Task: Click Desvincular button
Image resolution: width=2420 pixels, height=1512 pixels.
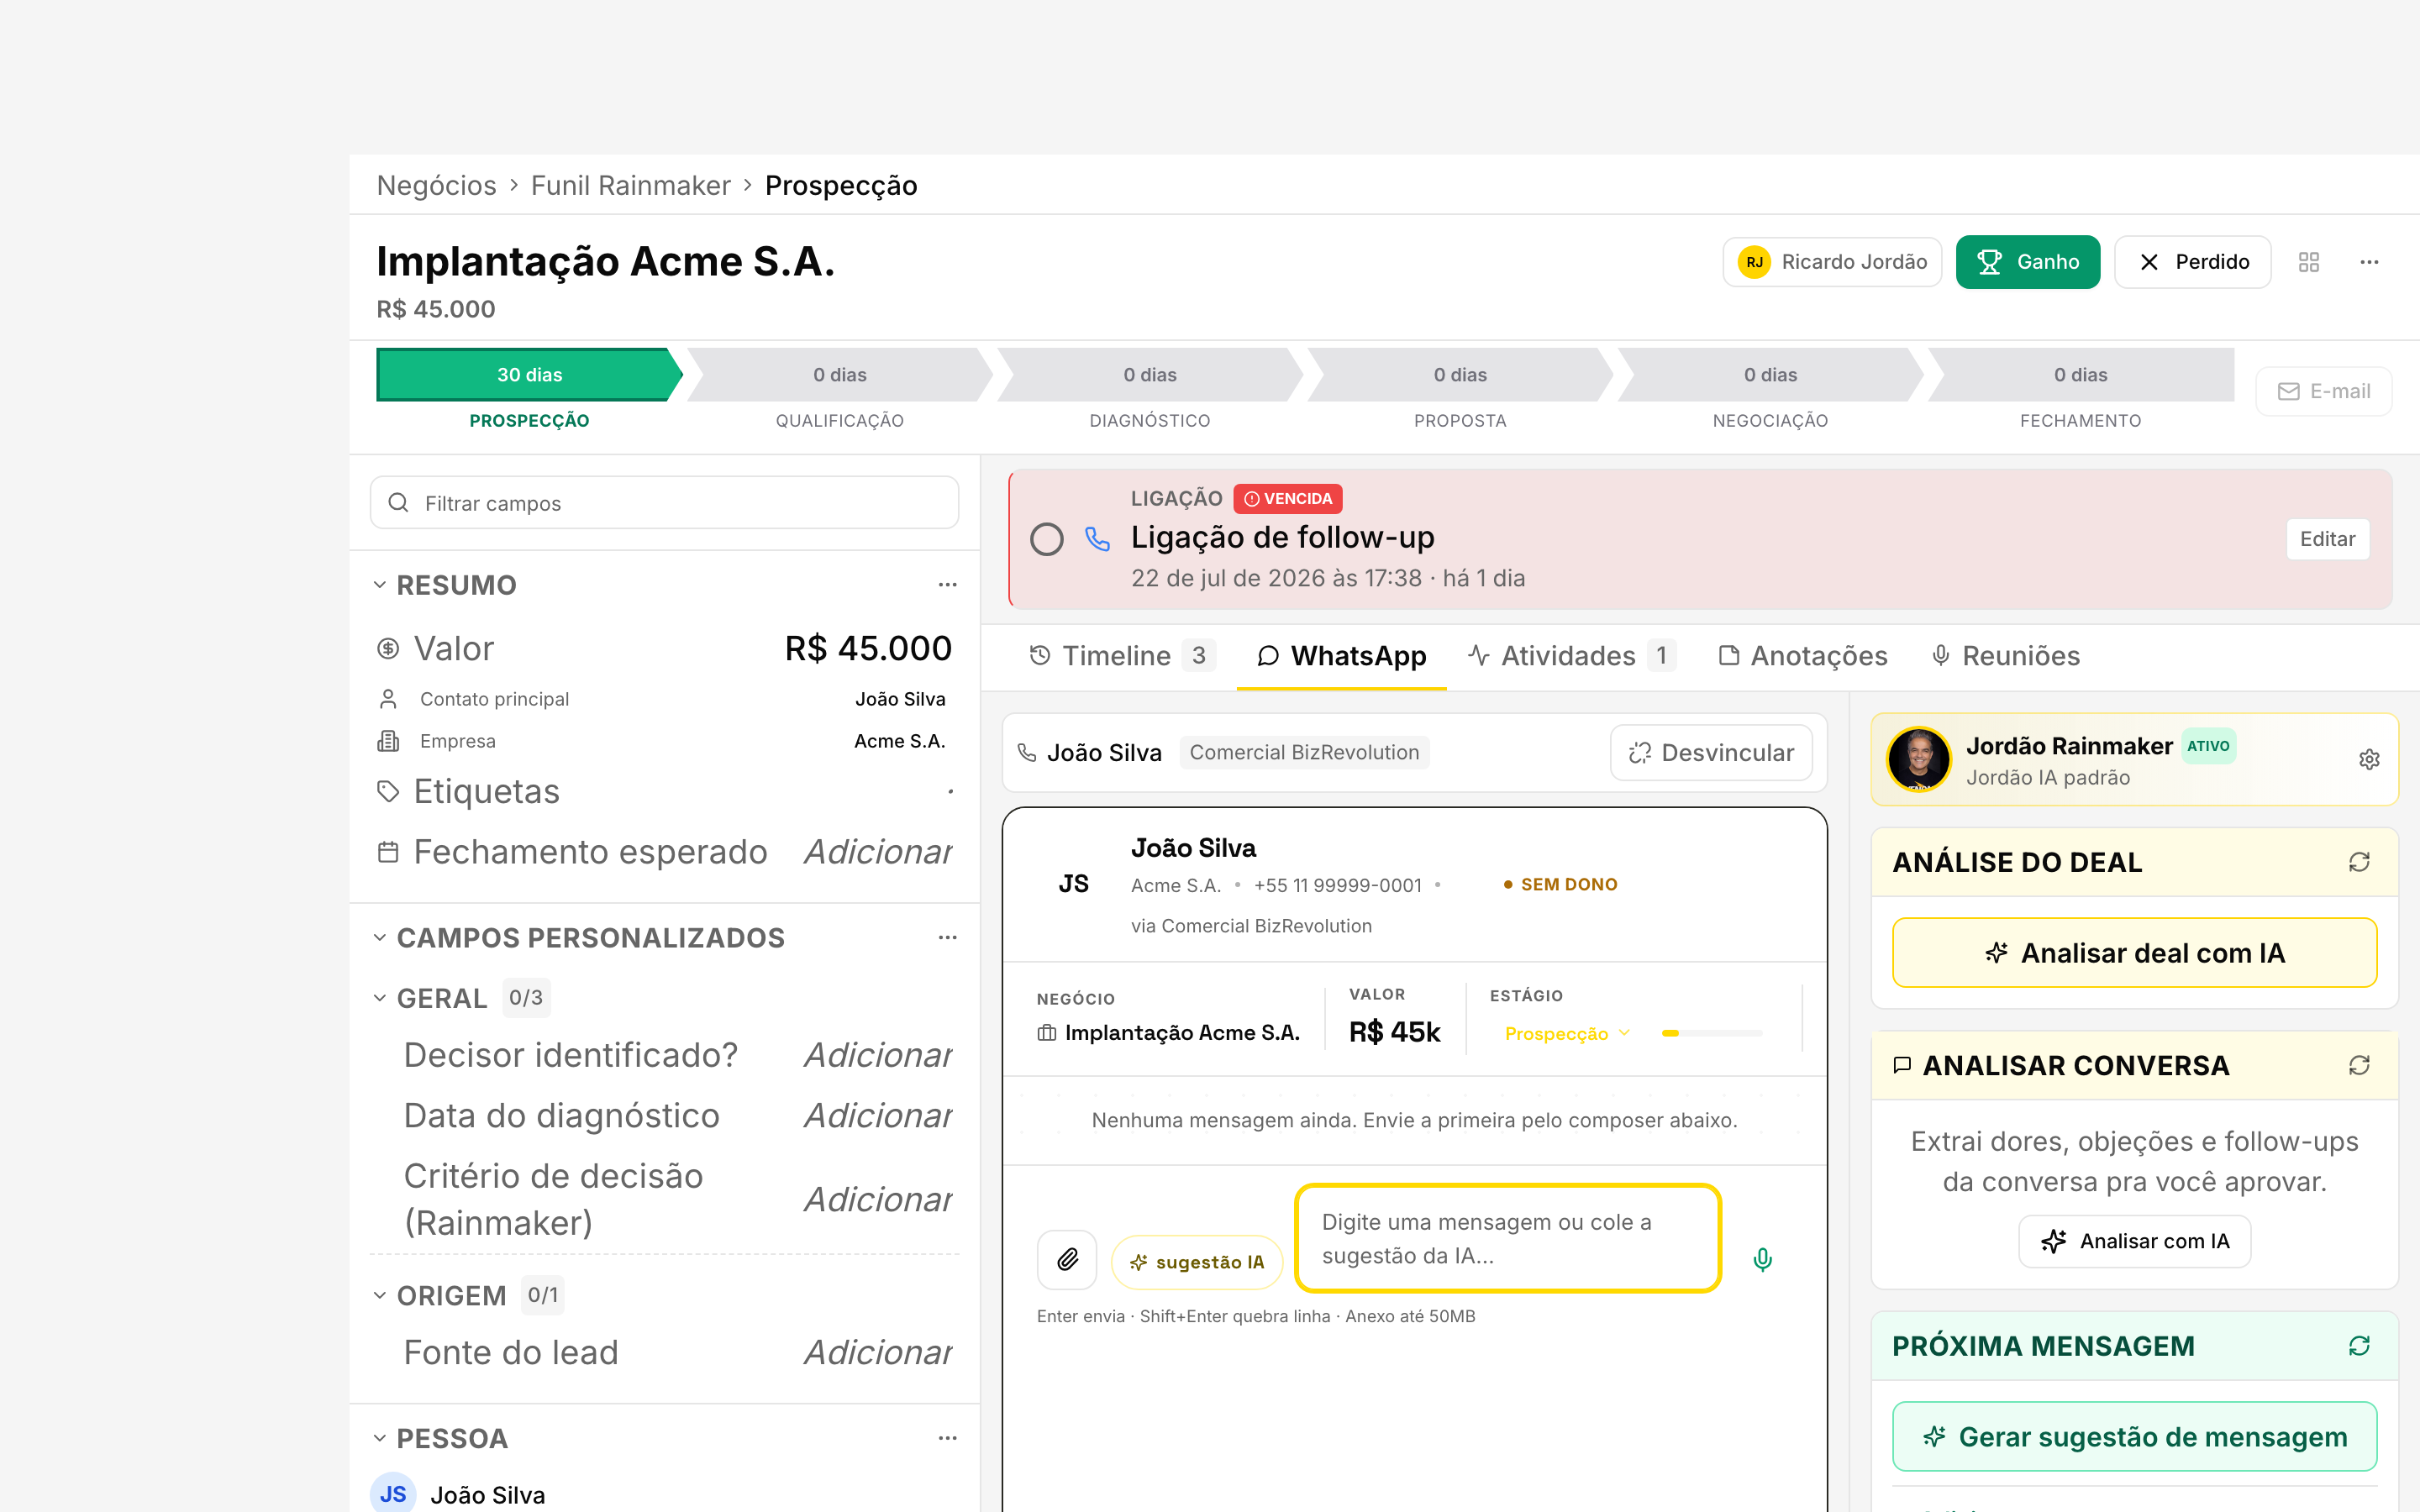Action: [x=1711, y=752]
